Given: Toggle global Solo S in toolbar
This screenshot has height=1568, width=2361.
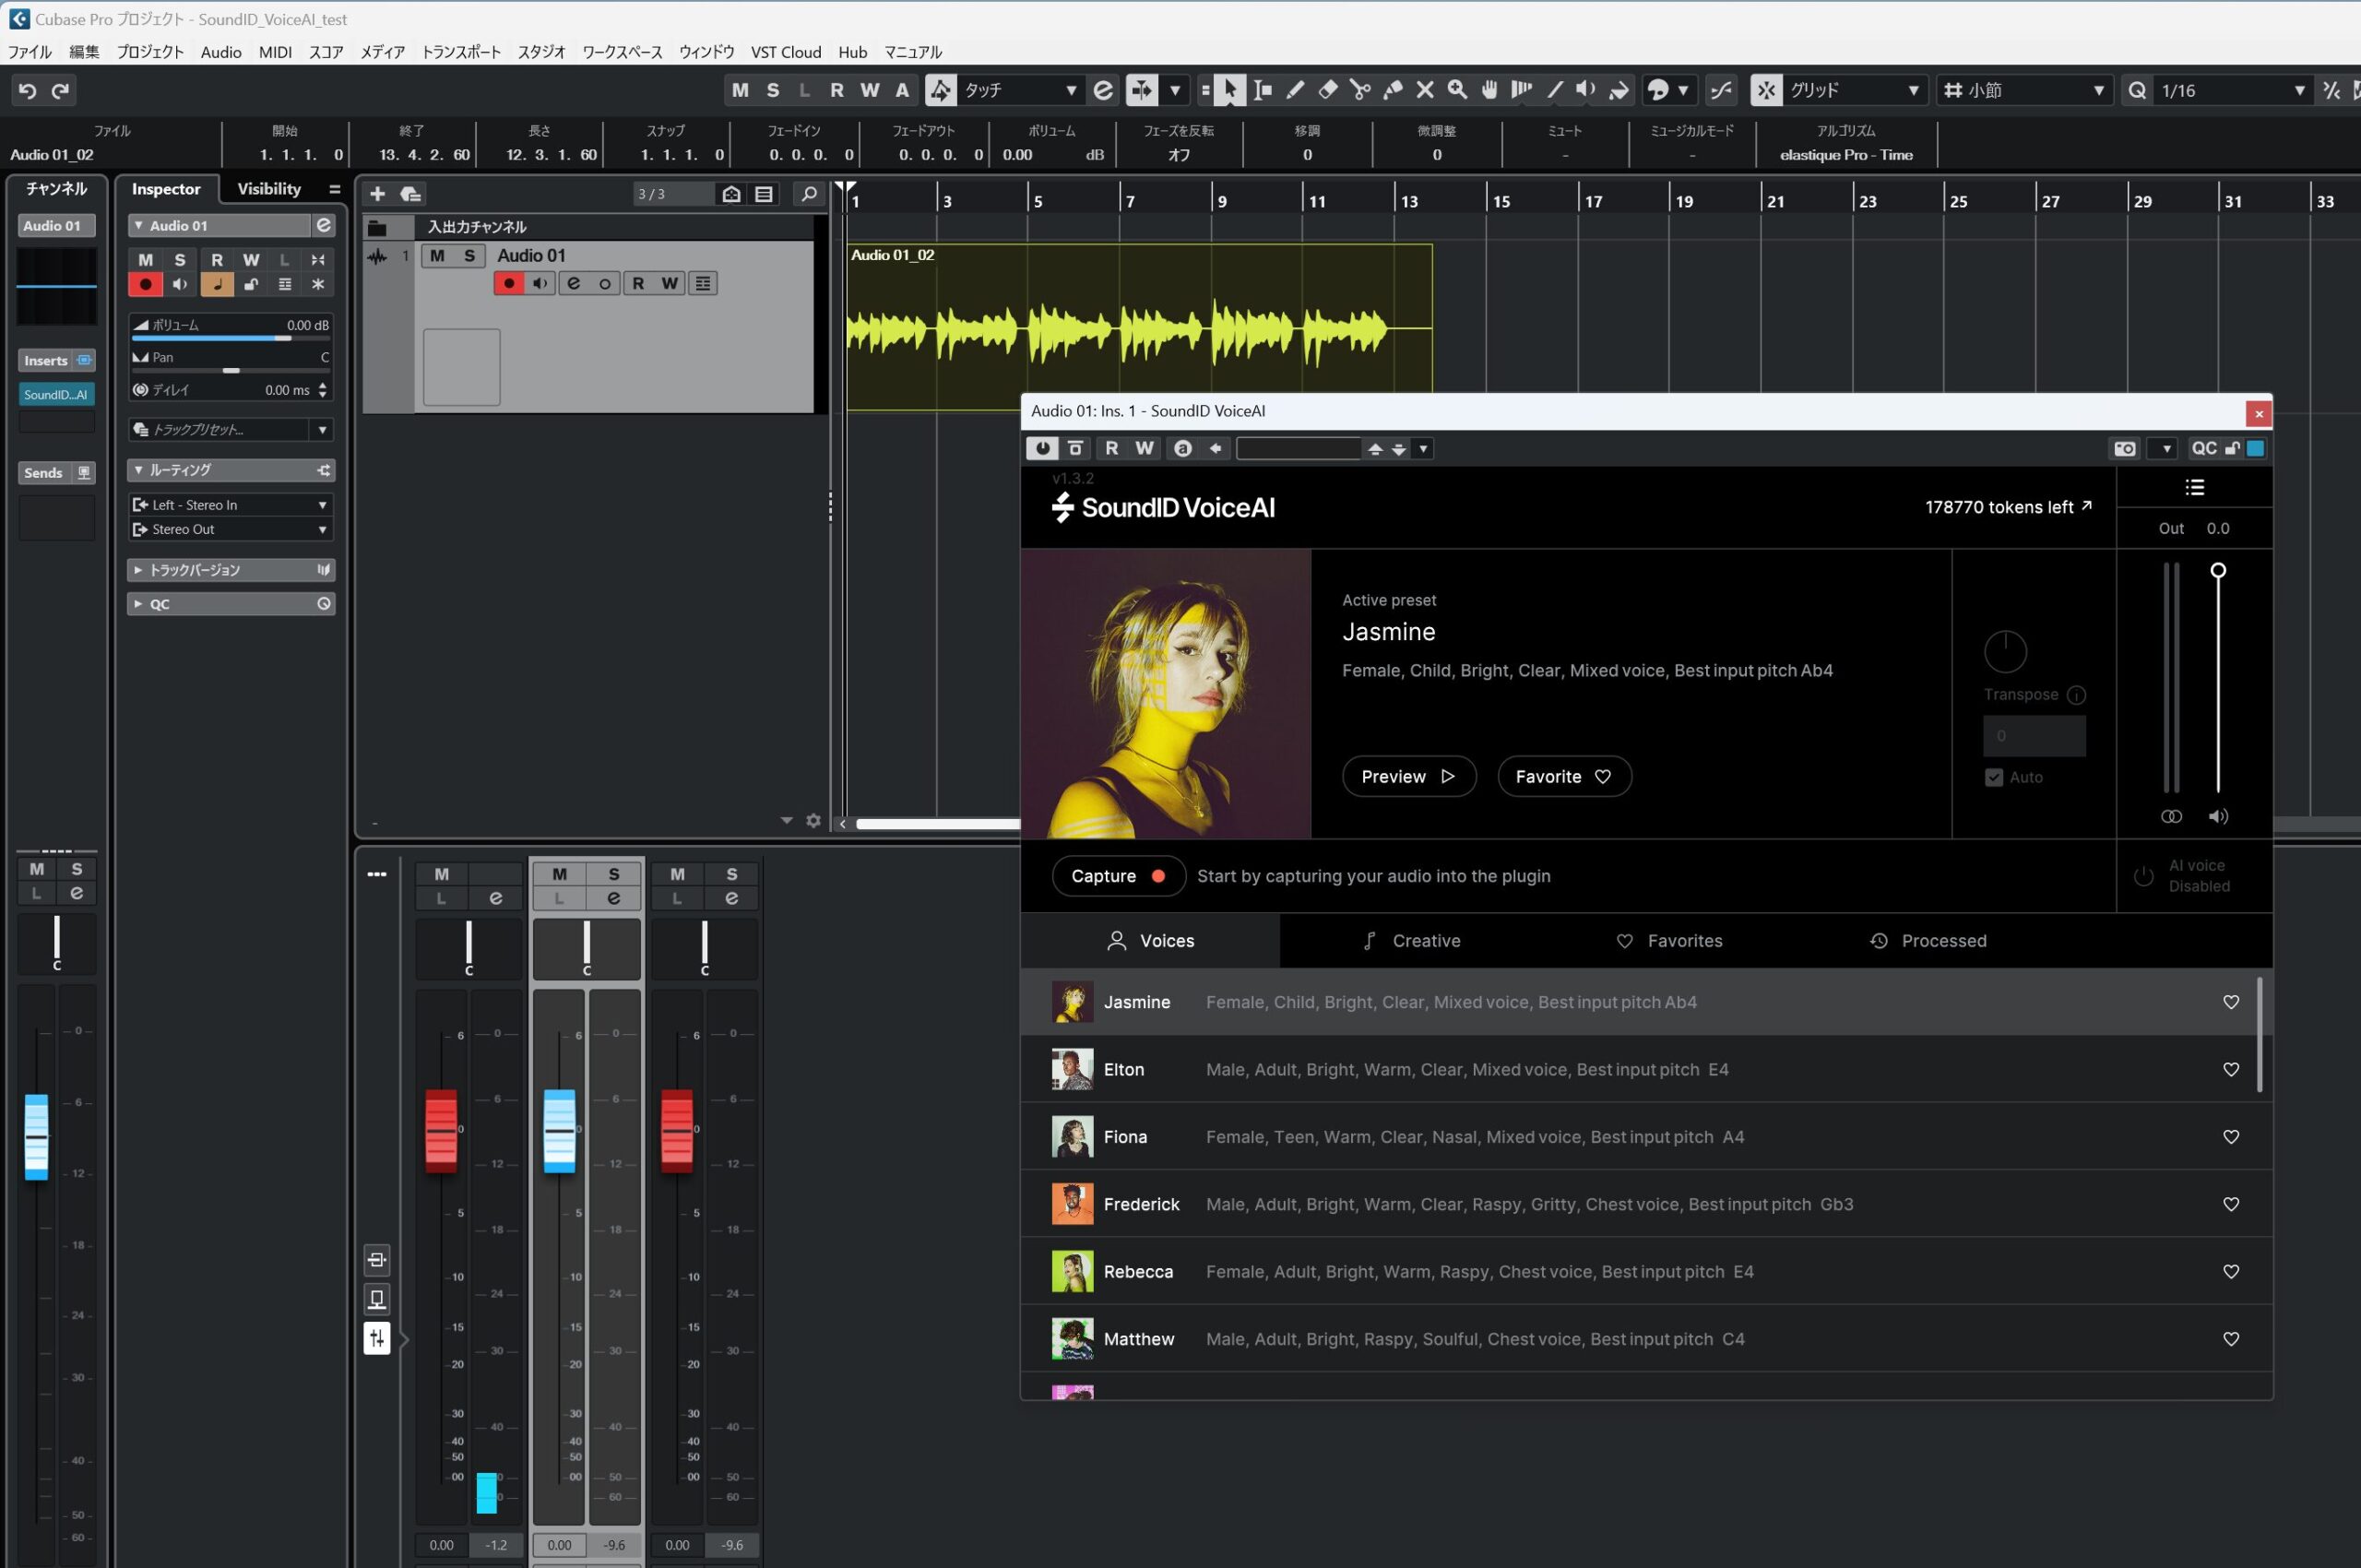Looking at the screenshot, I should click(x=773, y=90).
